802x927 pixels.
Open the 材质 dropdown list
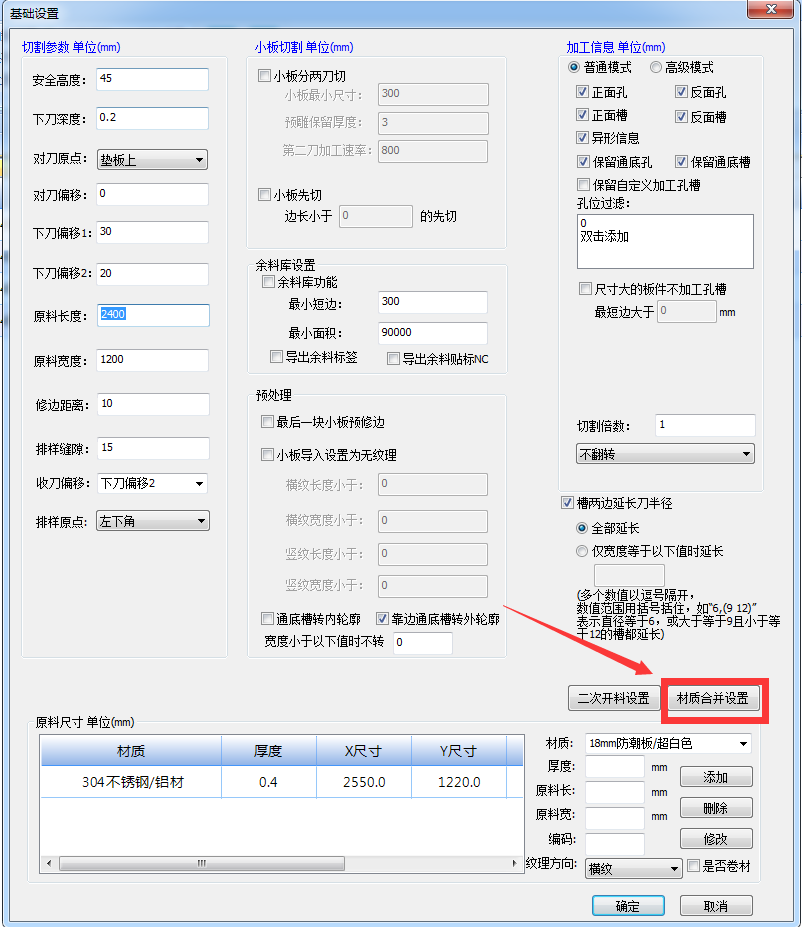pyautogui.click(x=668, y=743)
